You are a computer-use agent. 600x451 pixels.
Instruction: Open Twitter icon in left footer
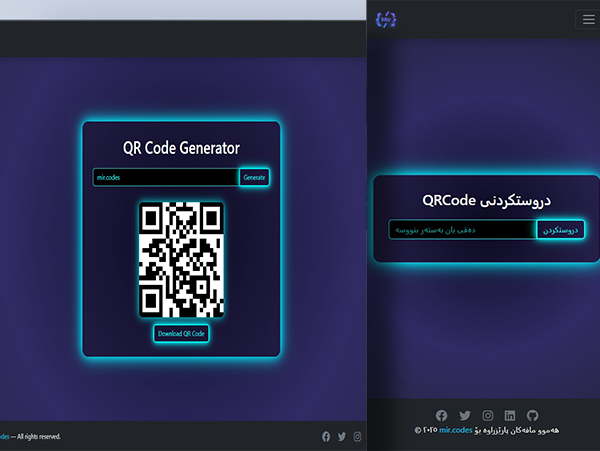(x=342, y=436)
